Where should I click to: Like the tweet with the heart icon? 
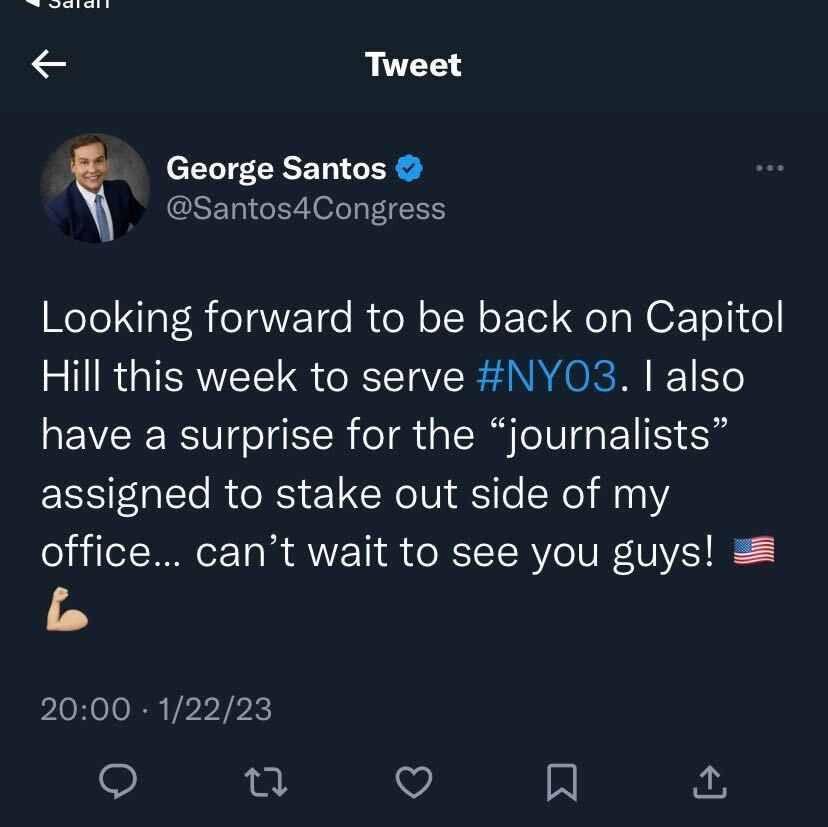click(x=414, y=782)
